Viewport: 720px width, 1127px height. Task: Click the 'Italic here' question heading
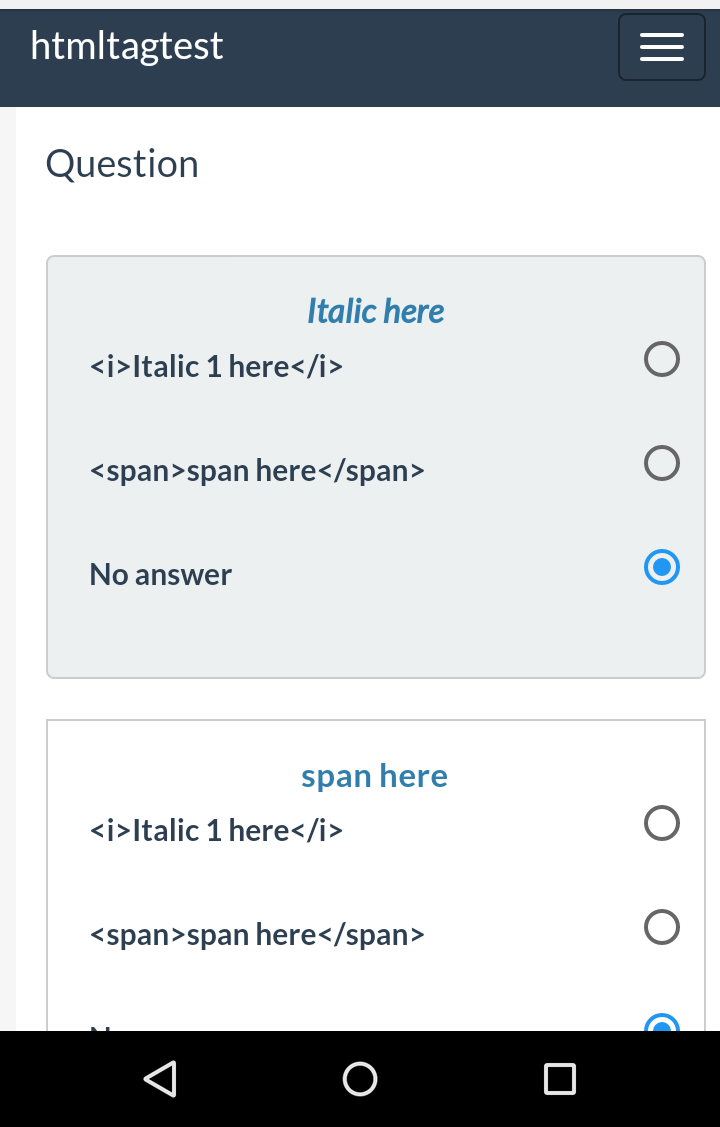tap(375, 311)
